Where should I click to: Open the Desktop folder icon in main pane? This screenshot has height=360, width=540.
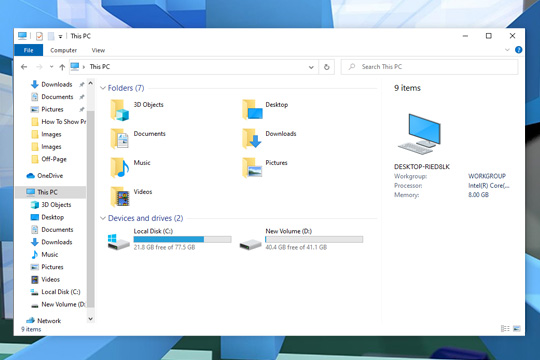click(252, 110)
